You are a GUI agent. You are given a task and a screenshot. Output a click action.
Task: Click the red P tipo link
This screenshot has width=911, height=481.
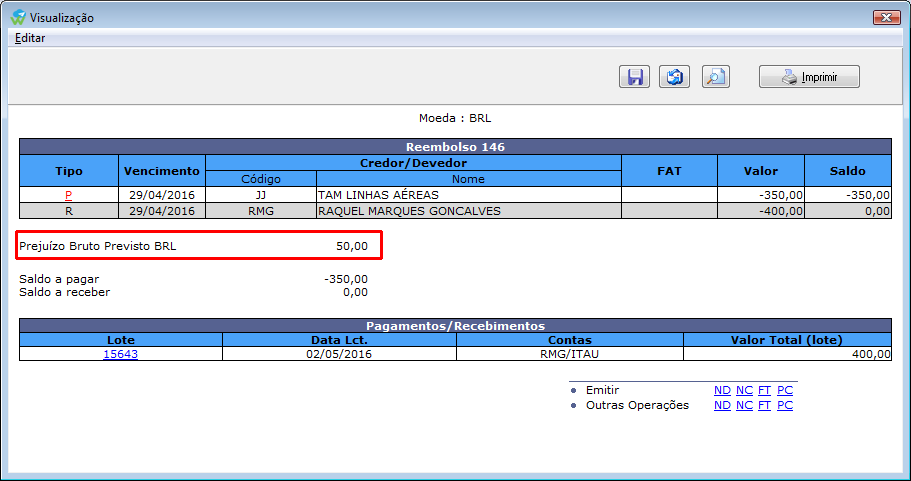click(69, 195)
